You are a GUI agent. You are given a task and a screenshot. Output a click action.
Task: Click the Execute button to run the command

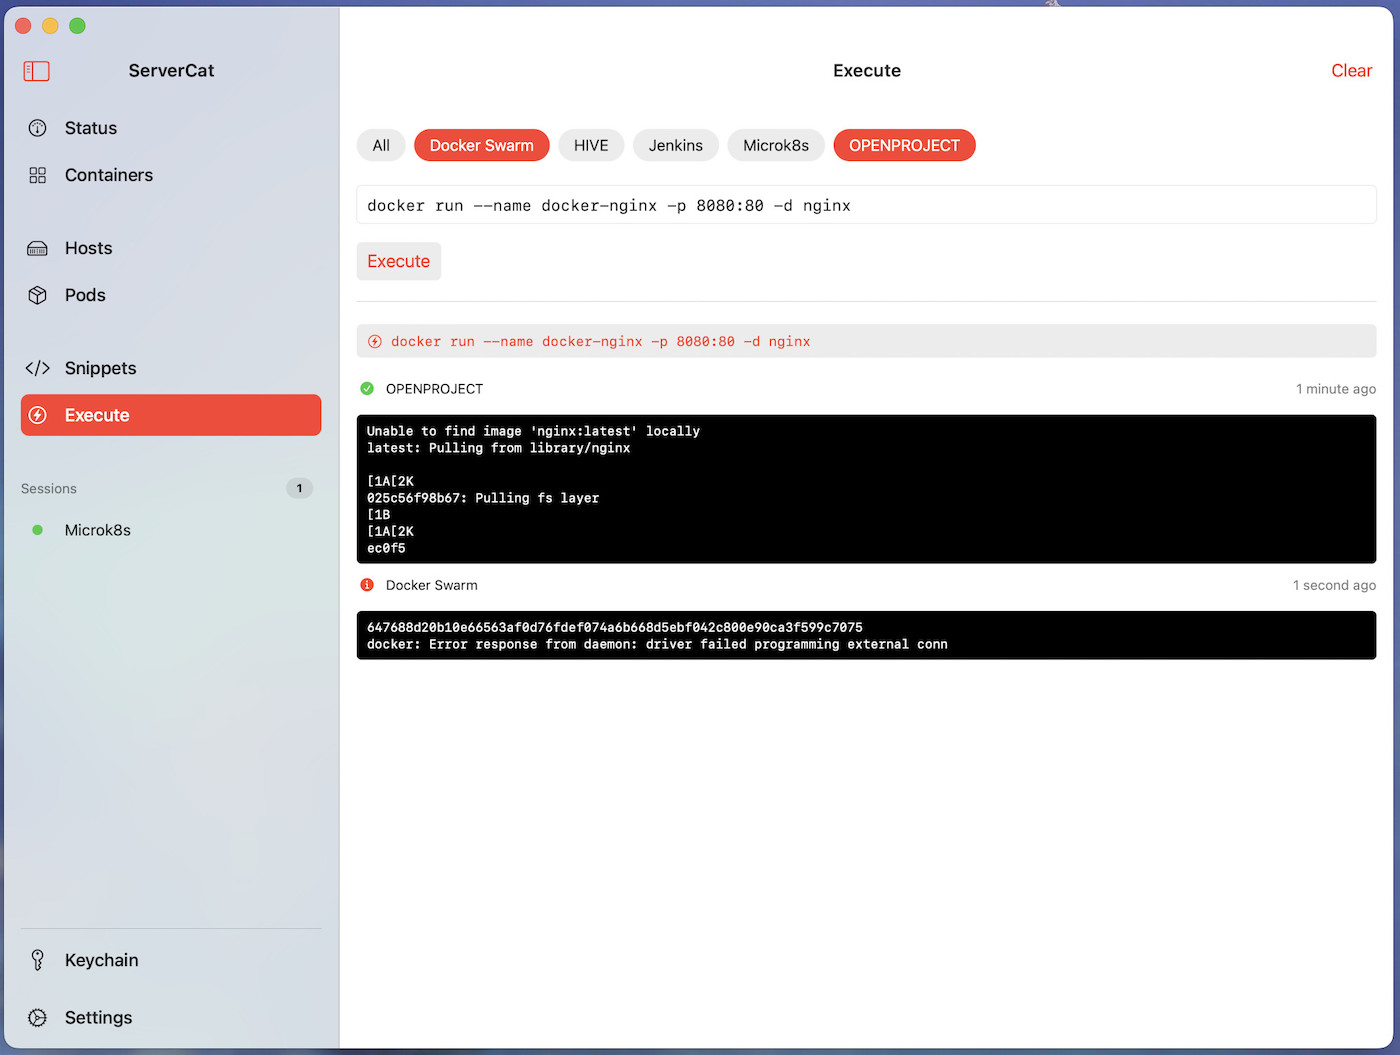398,261
